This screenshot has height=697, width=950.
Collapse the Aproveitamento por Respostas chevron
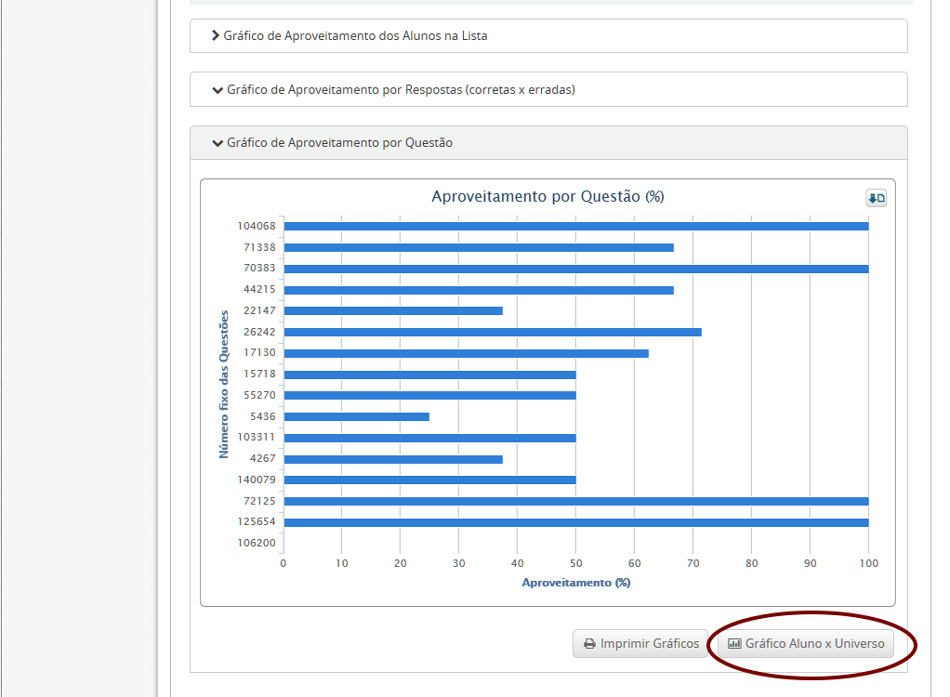pos(217,90)
